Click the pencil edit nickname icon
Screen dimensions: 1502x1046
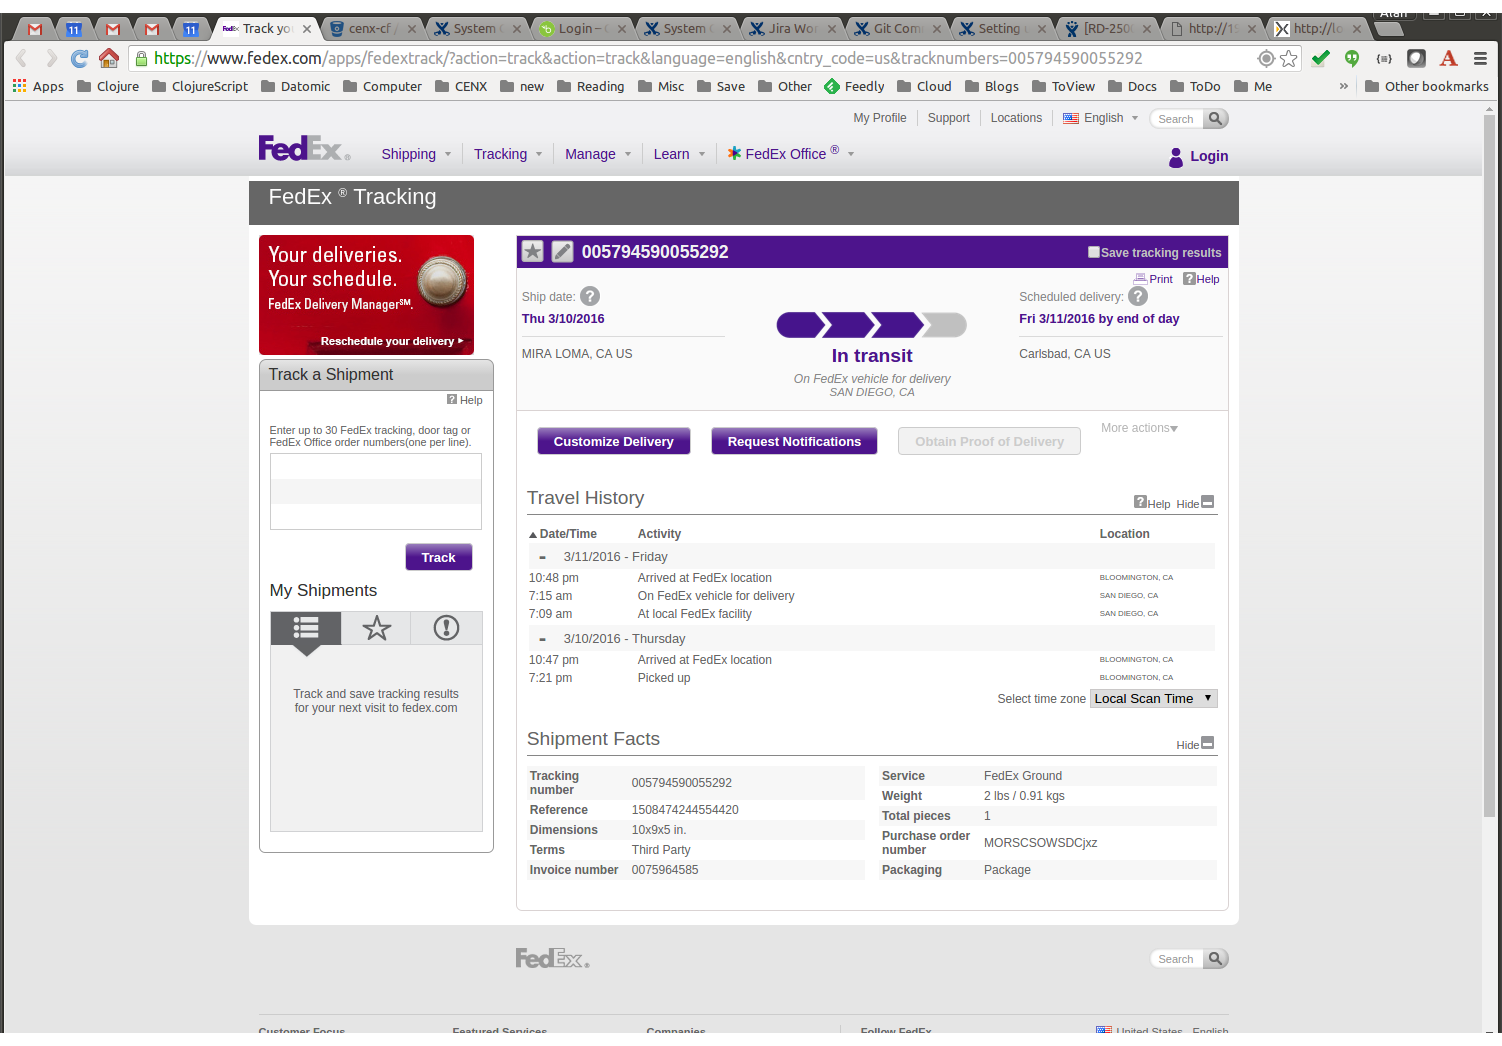click(563, 252)
